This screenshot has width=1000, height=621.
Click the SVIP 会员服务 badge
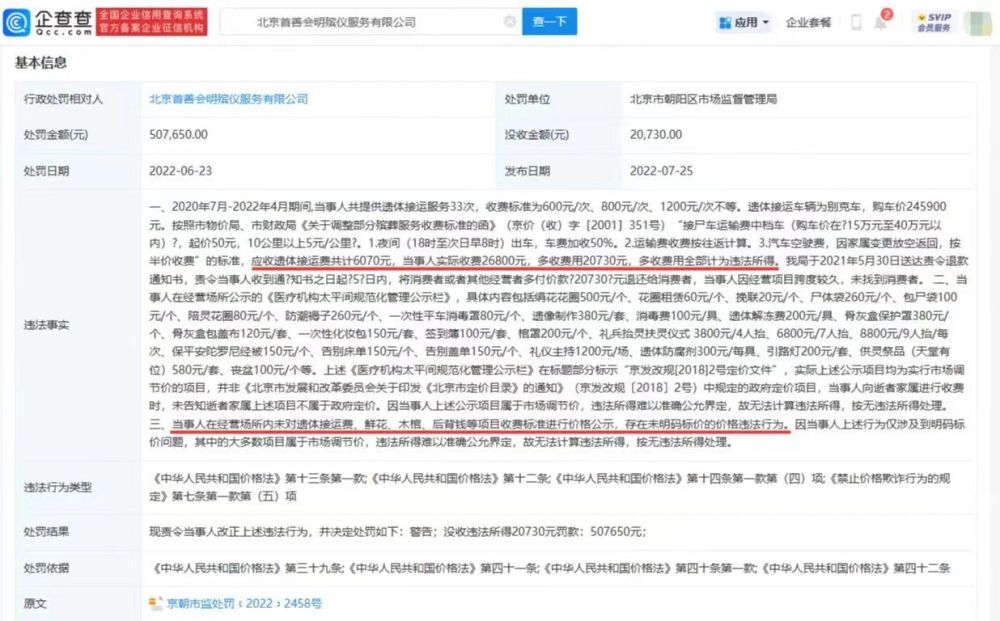coord(934,22)
